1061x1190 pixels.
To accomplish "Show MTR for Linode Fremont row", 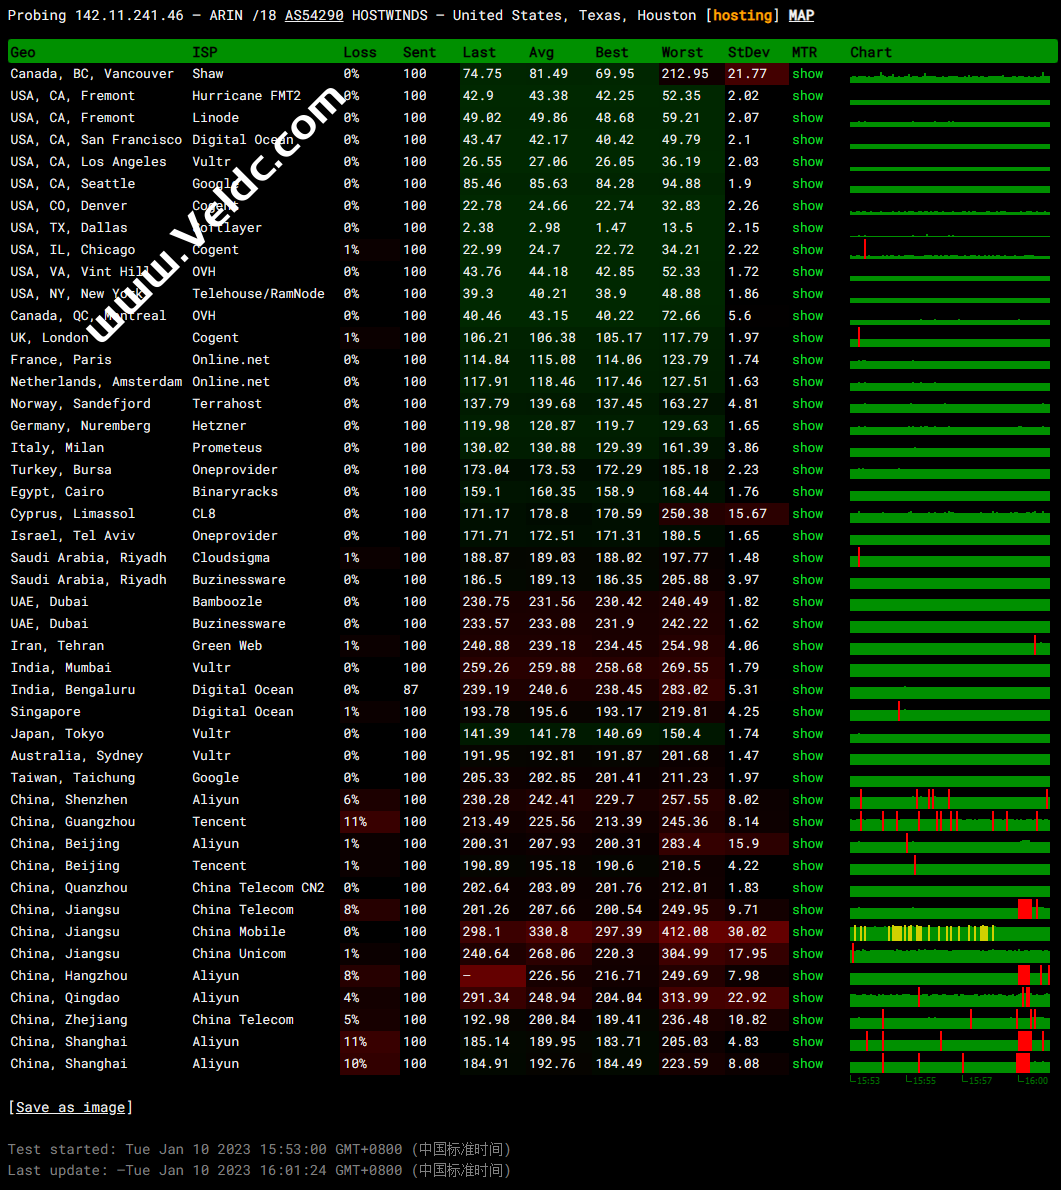I will point(808,118).
